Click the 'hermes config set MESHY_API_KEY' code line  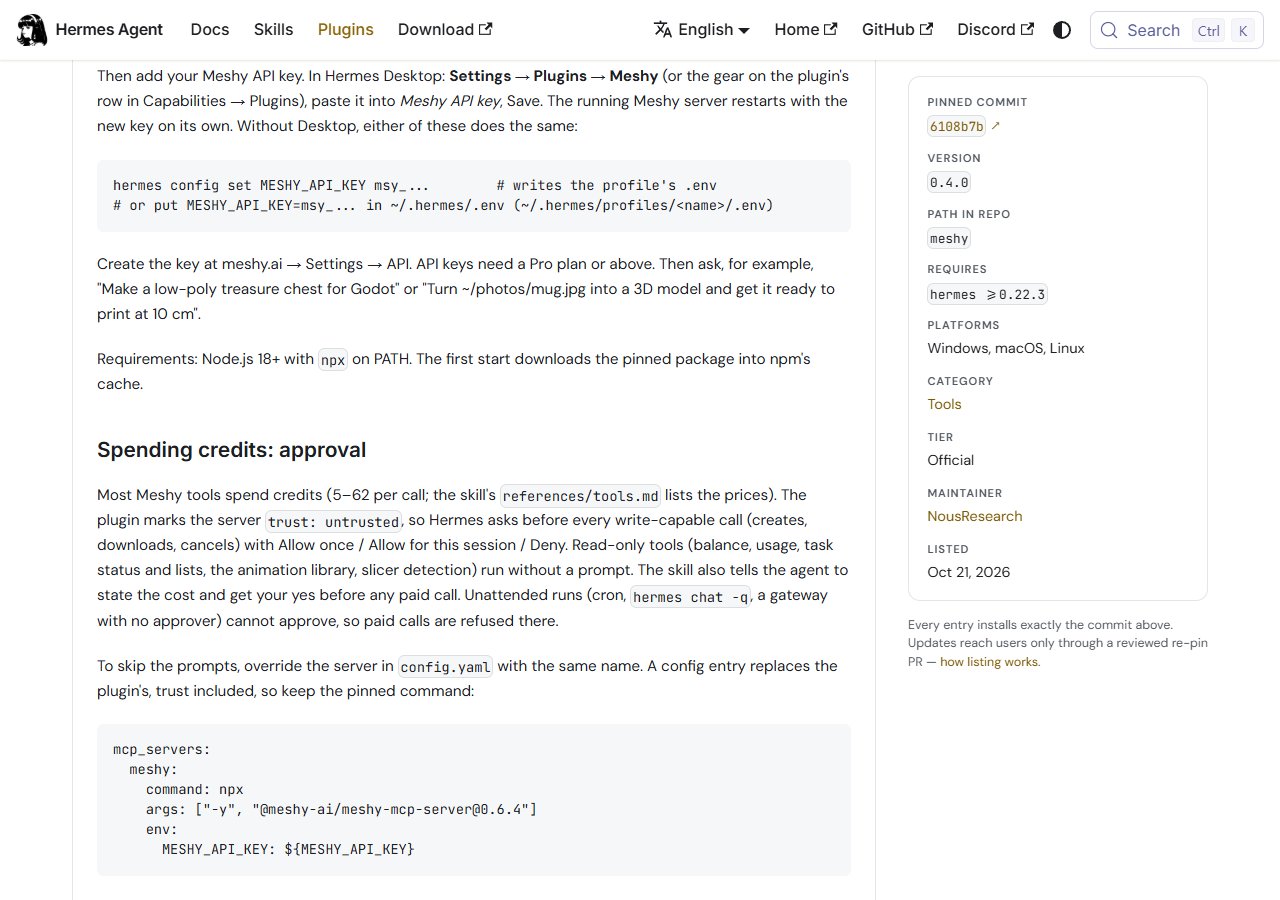[415, 185]
